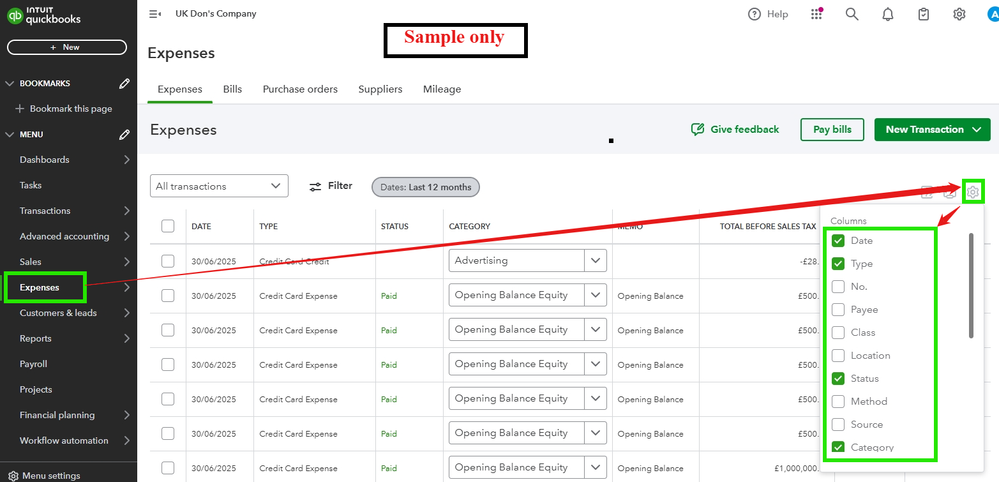The image size is (999, 482).
Task: Enable the Source column checkbox
Action: (x=838, y=424)
